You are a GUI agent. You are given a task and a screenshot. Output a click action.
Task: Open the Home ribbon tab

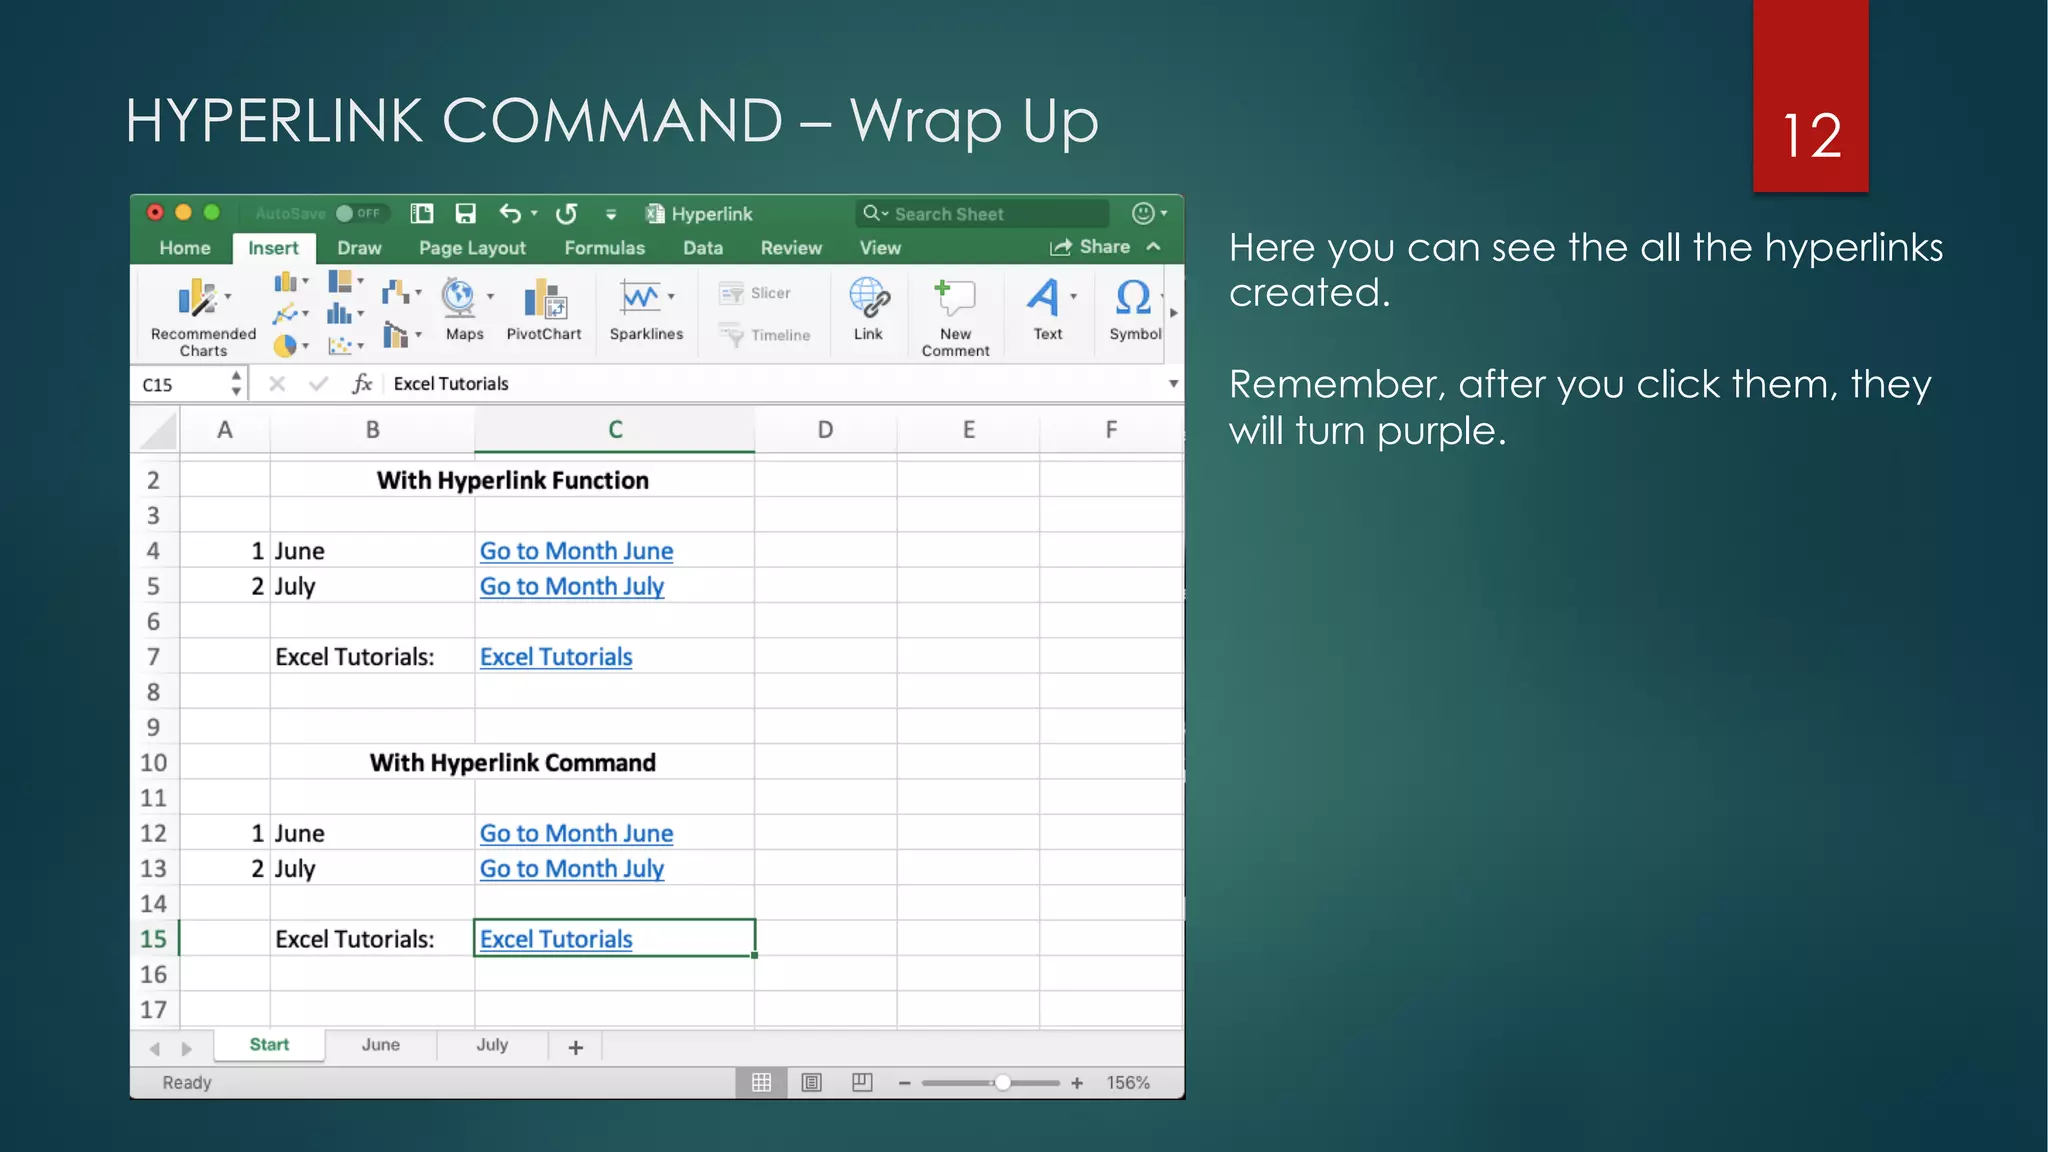point(185,248)
